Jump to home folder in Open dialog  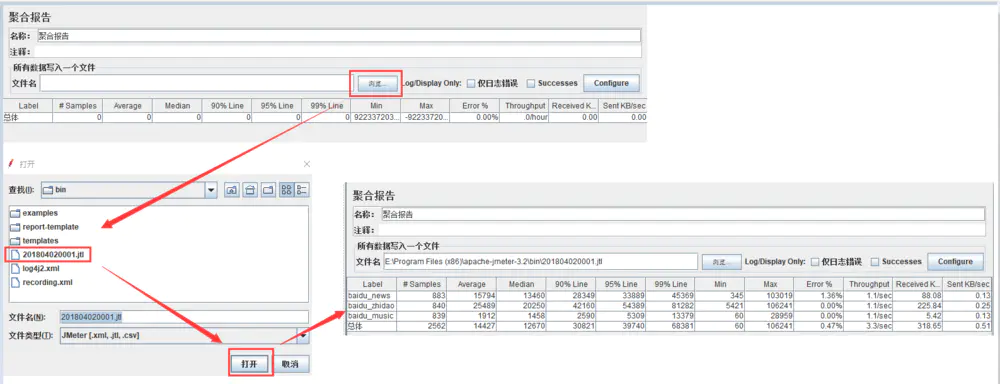pyautogui.click(x=250, y=189)
